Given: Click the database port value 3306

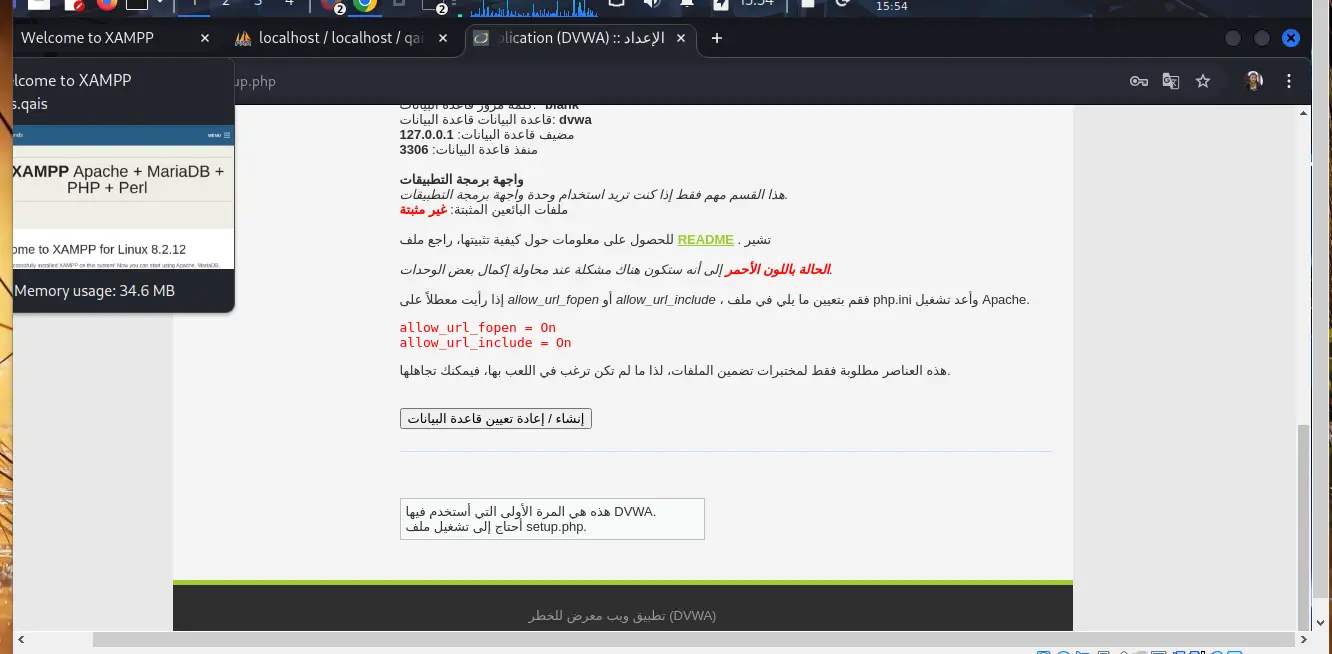Looking at the screenshot, I should (x=413, y=150).
